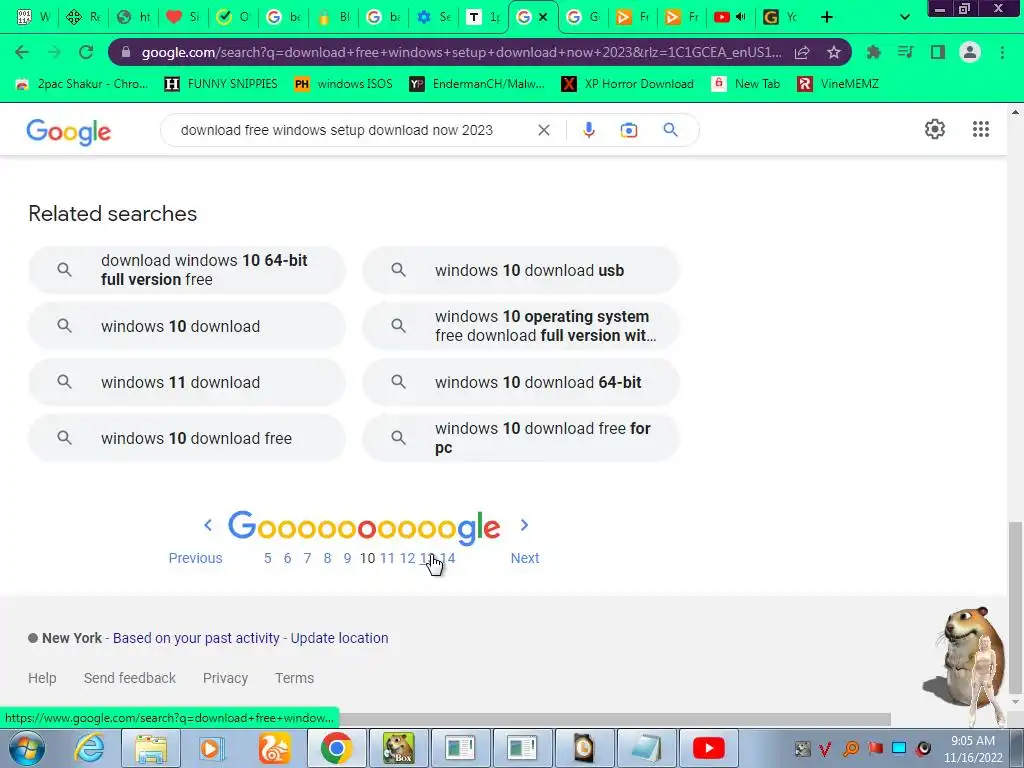
Task: Switch to the first tab with the binary icon
Action: coord(33,17)
